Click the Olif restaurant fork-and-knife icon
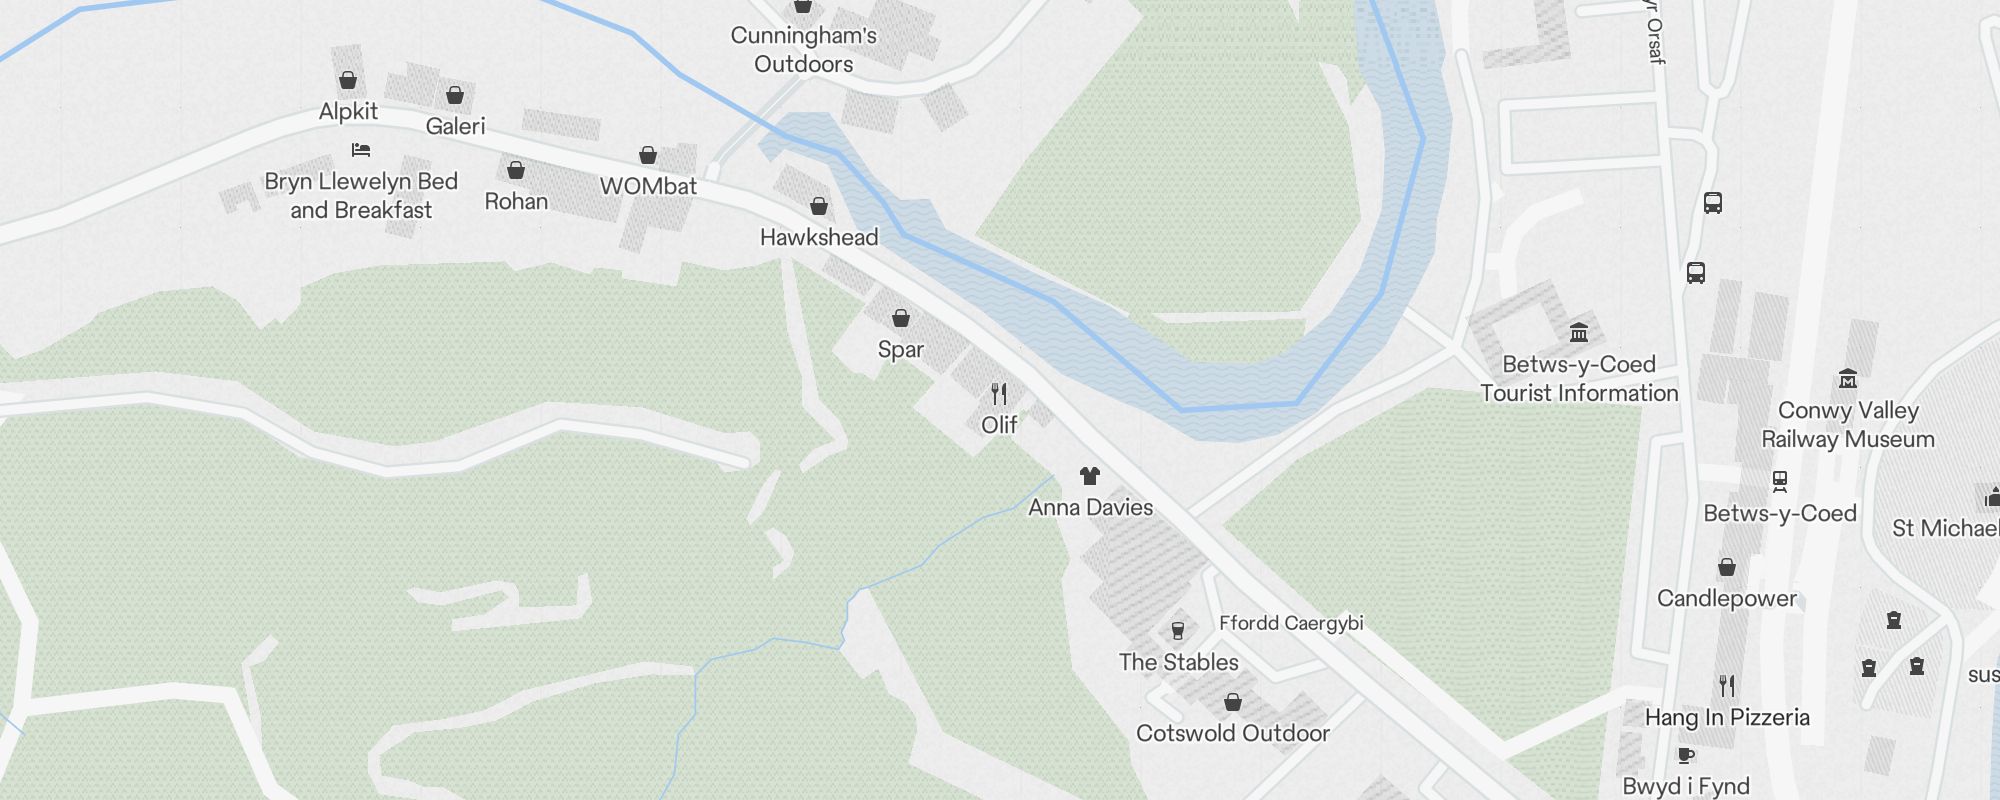This screenshot has width=2000, height=800. pyautogui.click(x=999, y=393)
